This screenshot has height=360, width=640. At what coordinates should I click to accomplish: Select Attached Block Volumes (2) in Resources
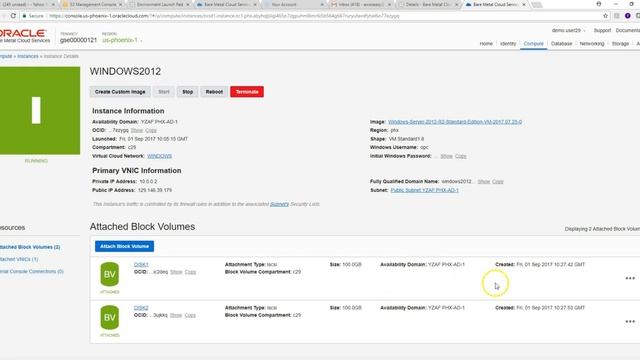30,247
